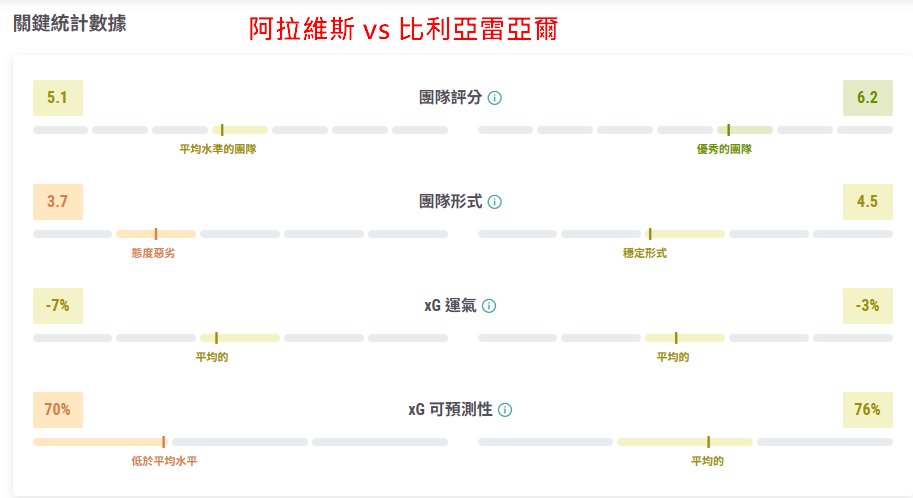The image size is (913, 498).
Task: Click the red 阿拉維斯 vs 比利亞雷亞爾 title
Action: [403, 30]
